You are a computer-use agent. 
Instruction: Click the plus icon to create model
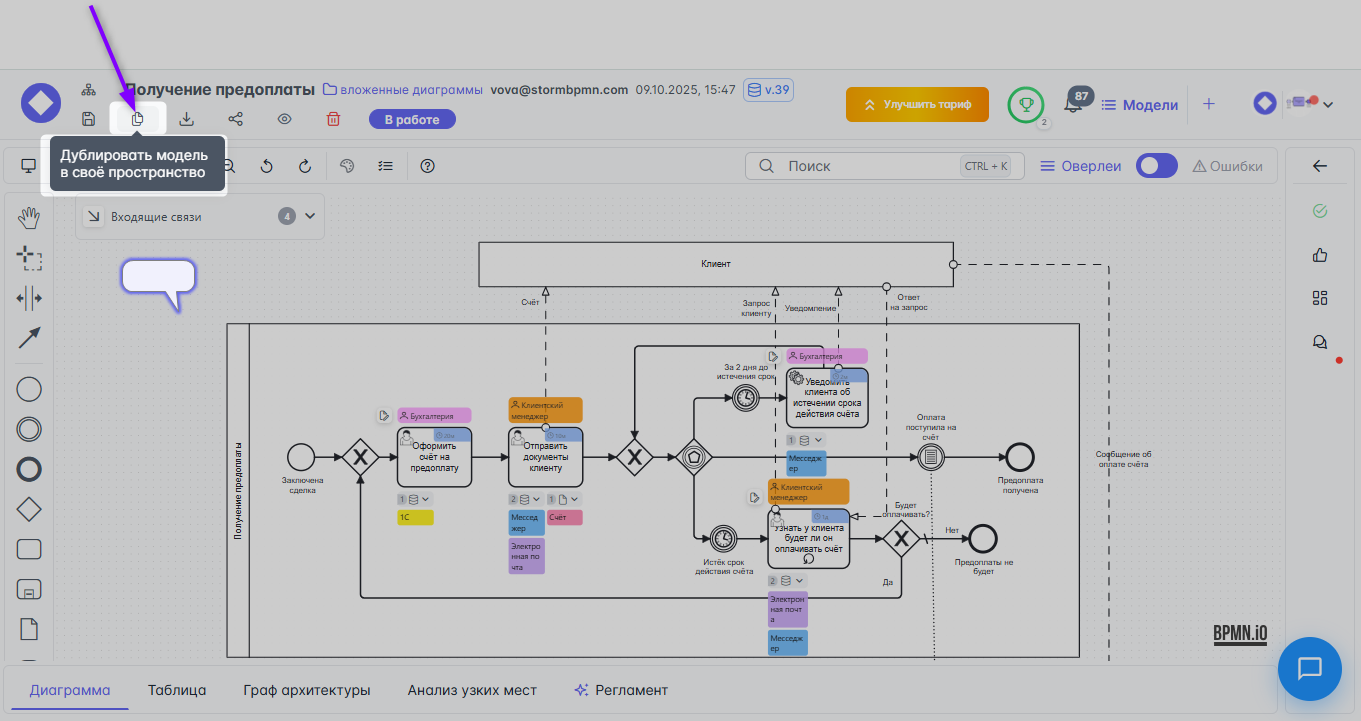[1208, 104]
